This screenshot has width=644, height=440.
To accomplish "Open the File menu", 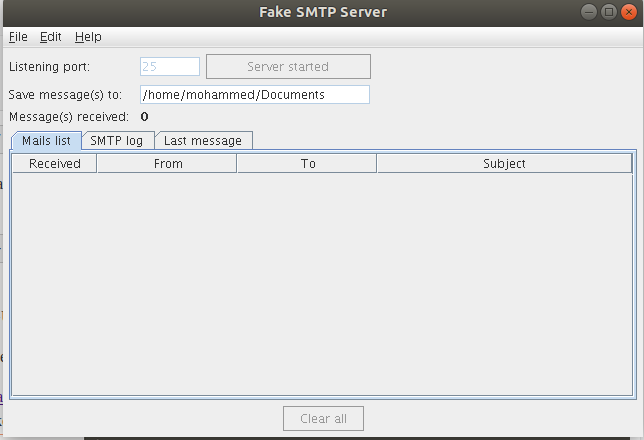I will [x=18, y=37].
